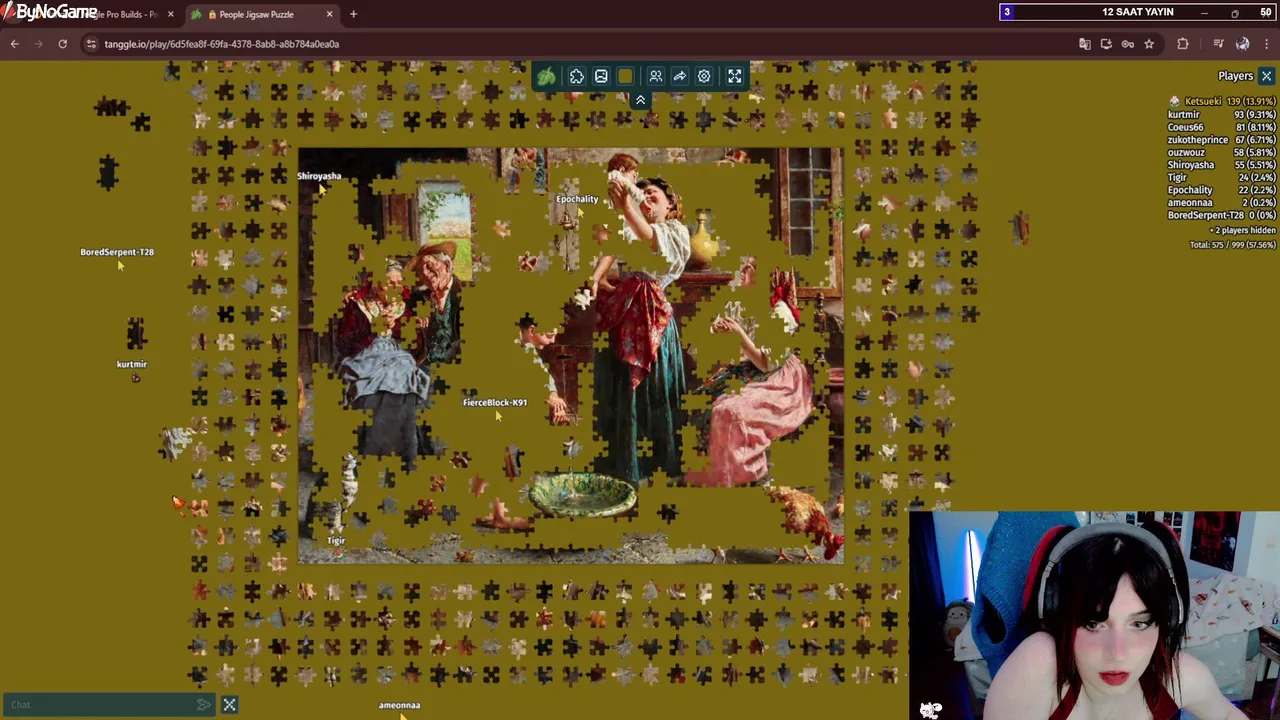Collapse the toolbar with double chevron
Screen dimensions: 1280x720
coord(640,100)
